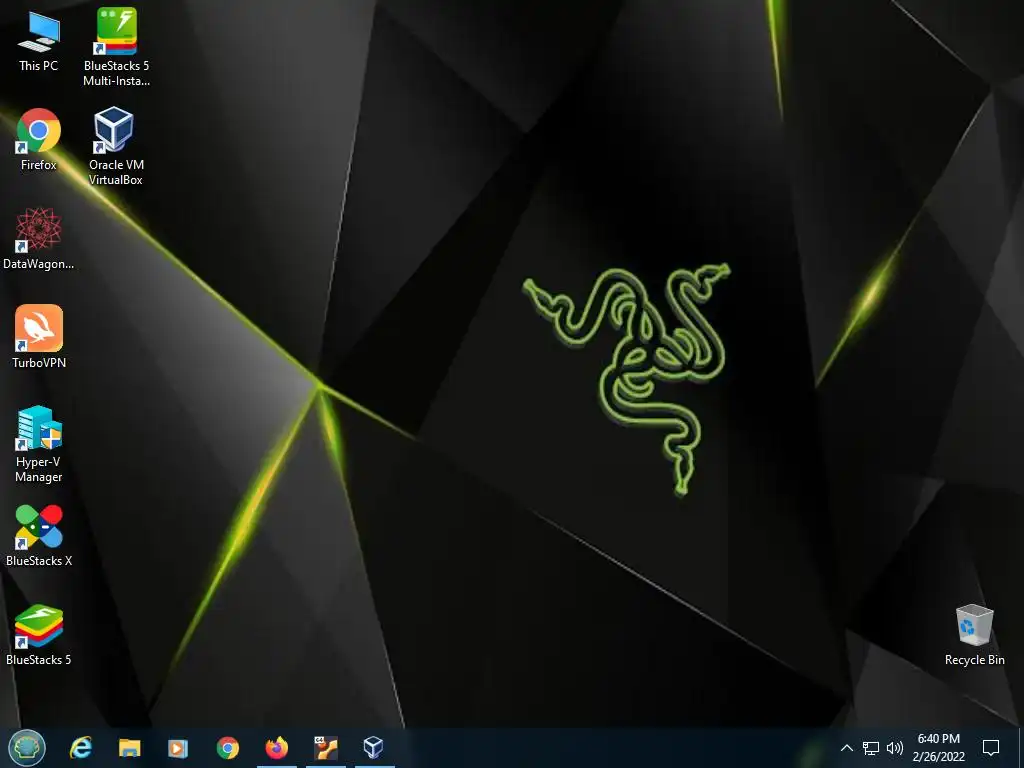Select the This PC desktop icon
The height and width of the screenshot is (768, 1024).
pyautogui.click(x=39, y=41)
